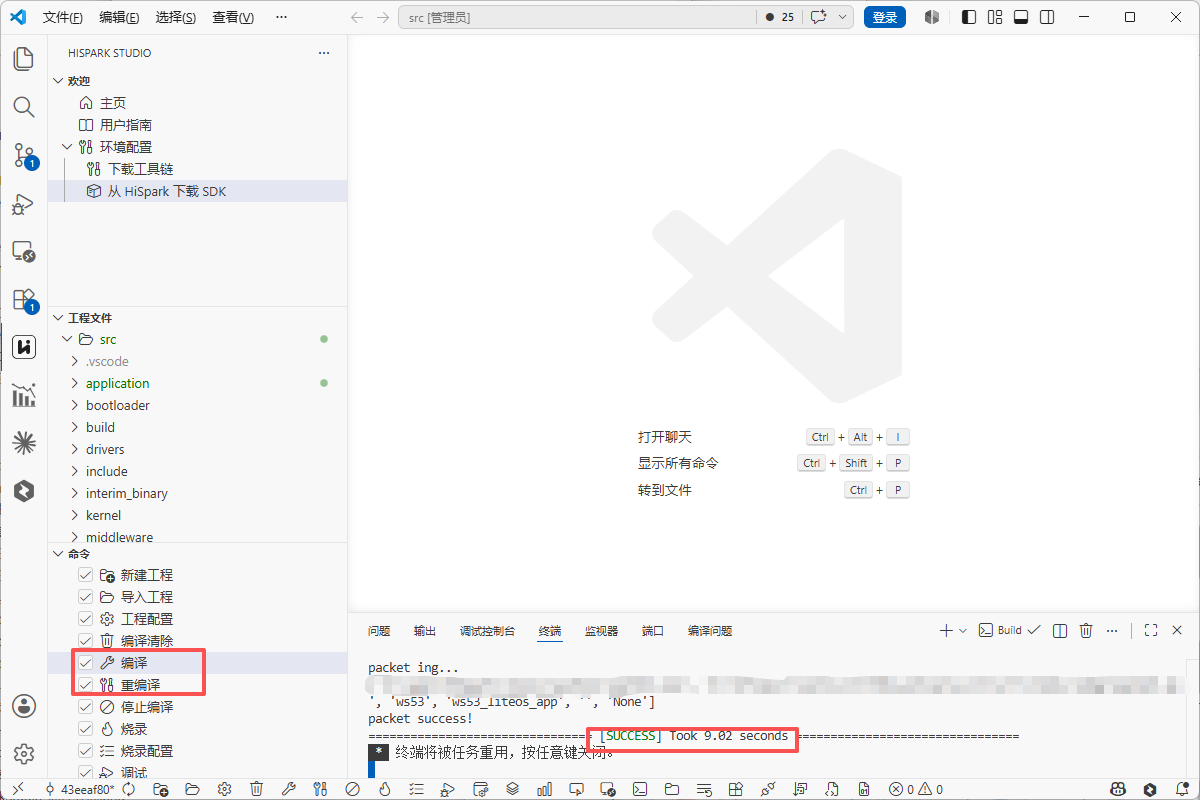The height and width of the screenshot is (800, 1200).
Task: Select the HiSpark Studio activity bar icon
Action: [24, 347]
